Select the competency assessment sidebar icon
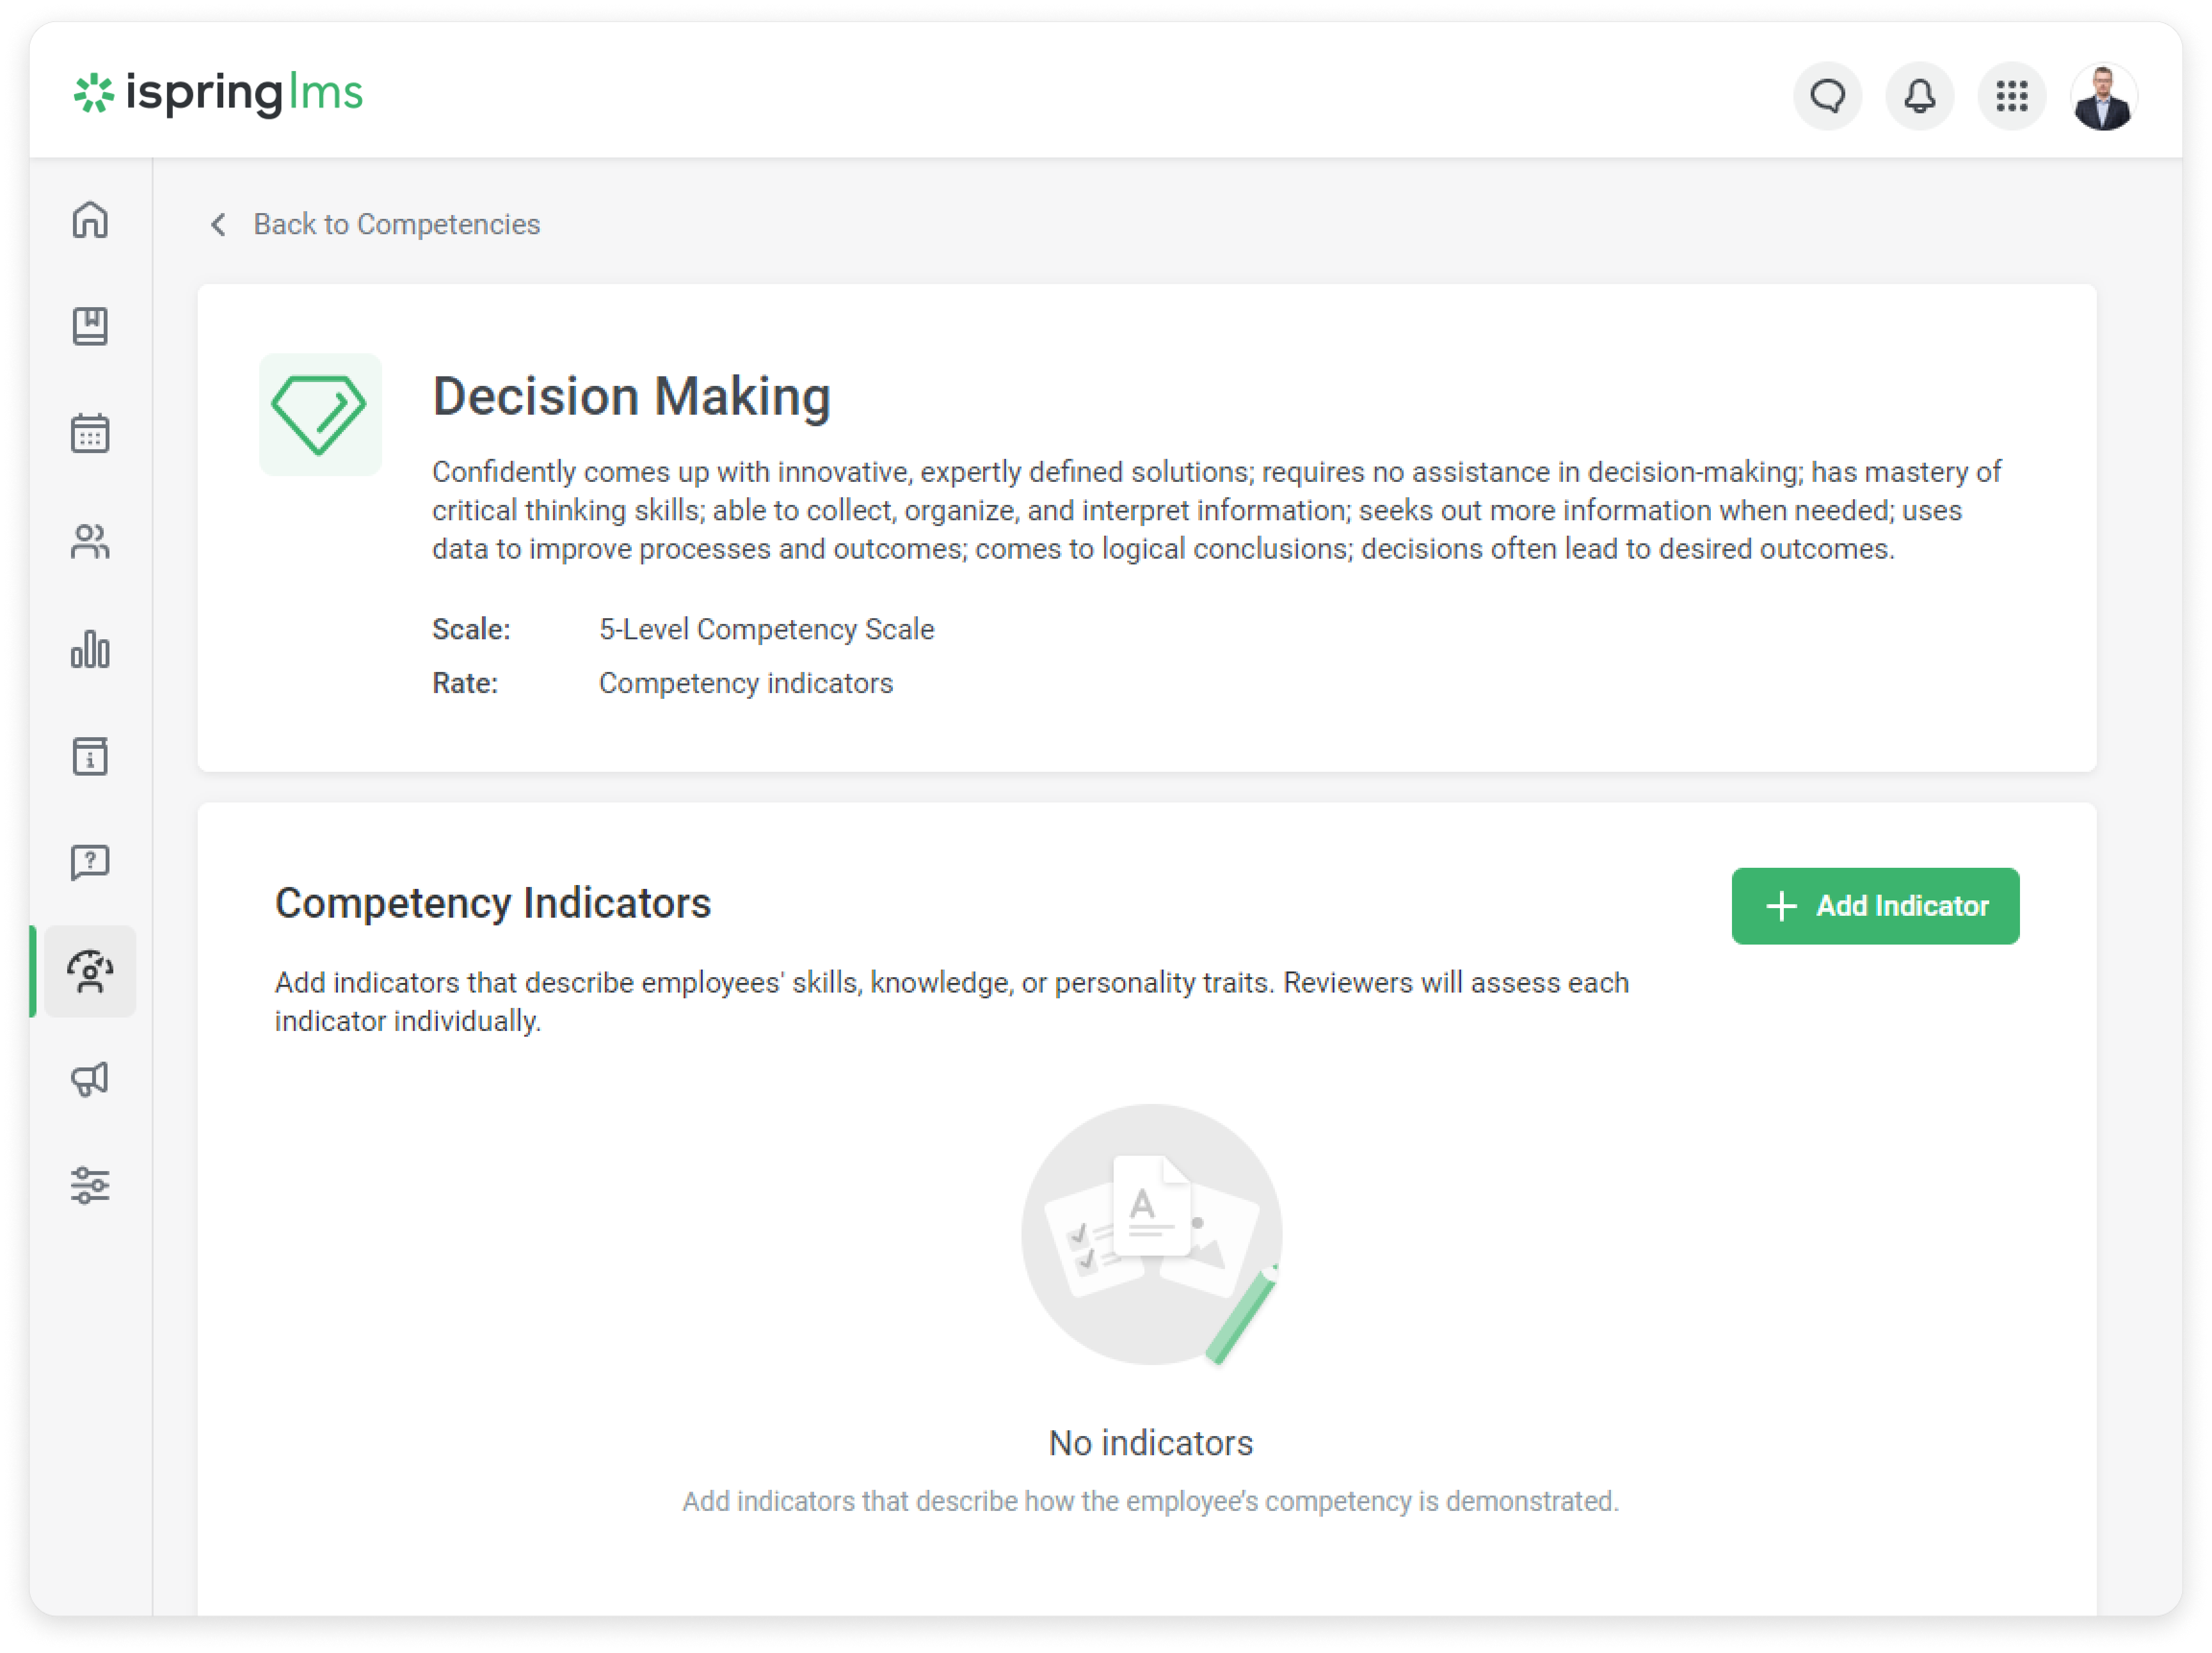Screen dimensions: 2212x1653 pyautogui.click(x=90, y=971)
